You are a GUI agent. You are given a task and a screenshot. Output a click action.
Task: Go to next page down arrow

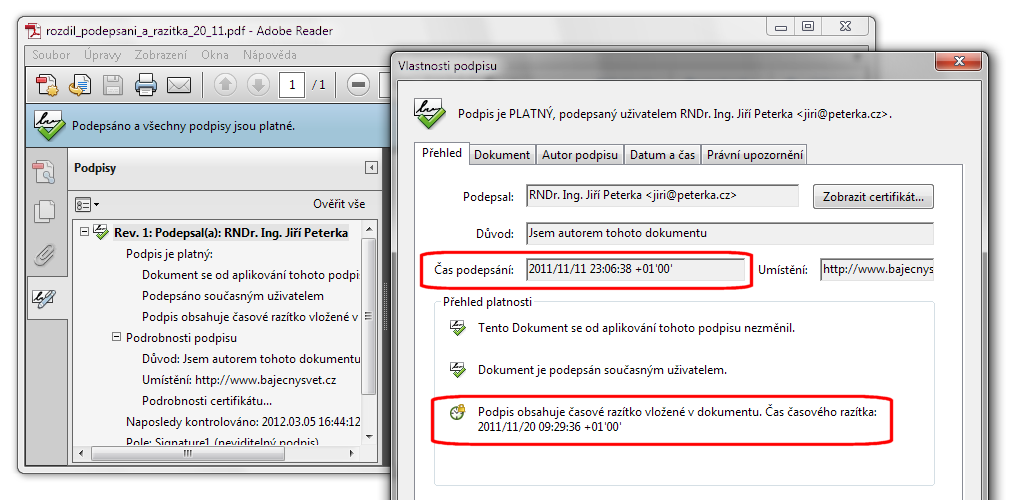pos(258,85)
